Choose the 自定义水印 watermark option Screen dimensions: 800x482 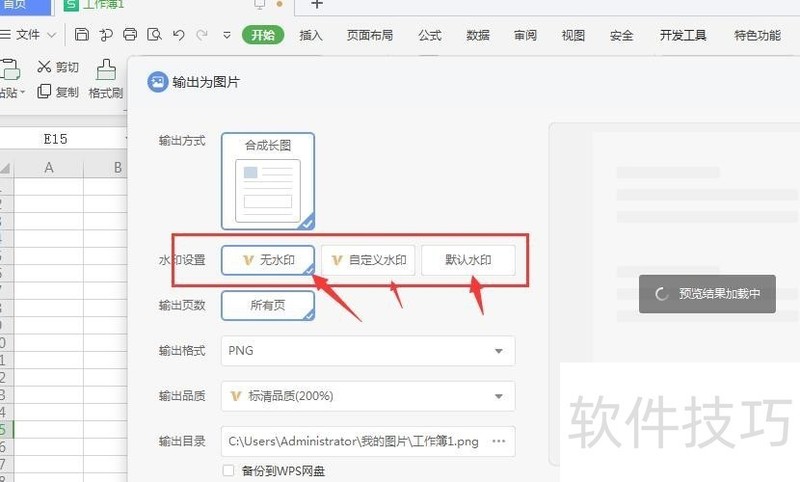[x=368, y=260]
